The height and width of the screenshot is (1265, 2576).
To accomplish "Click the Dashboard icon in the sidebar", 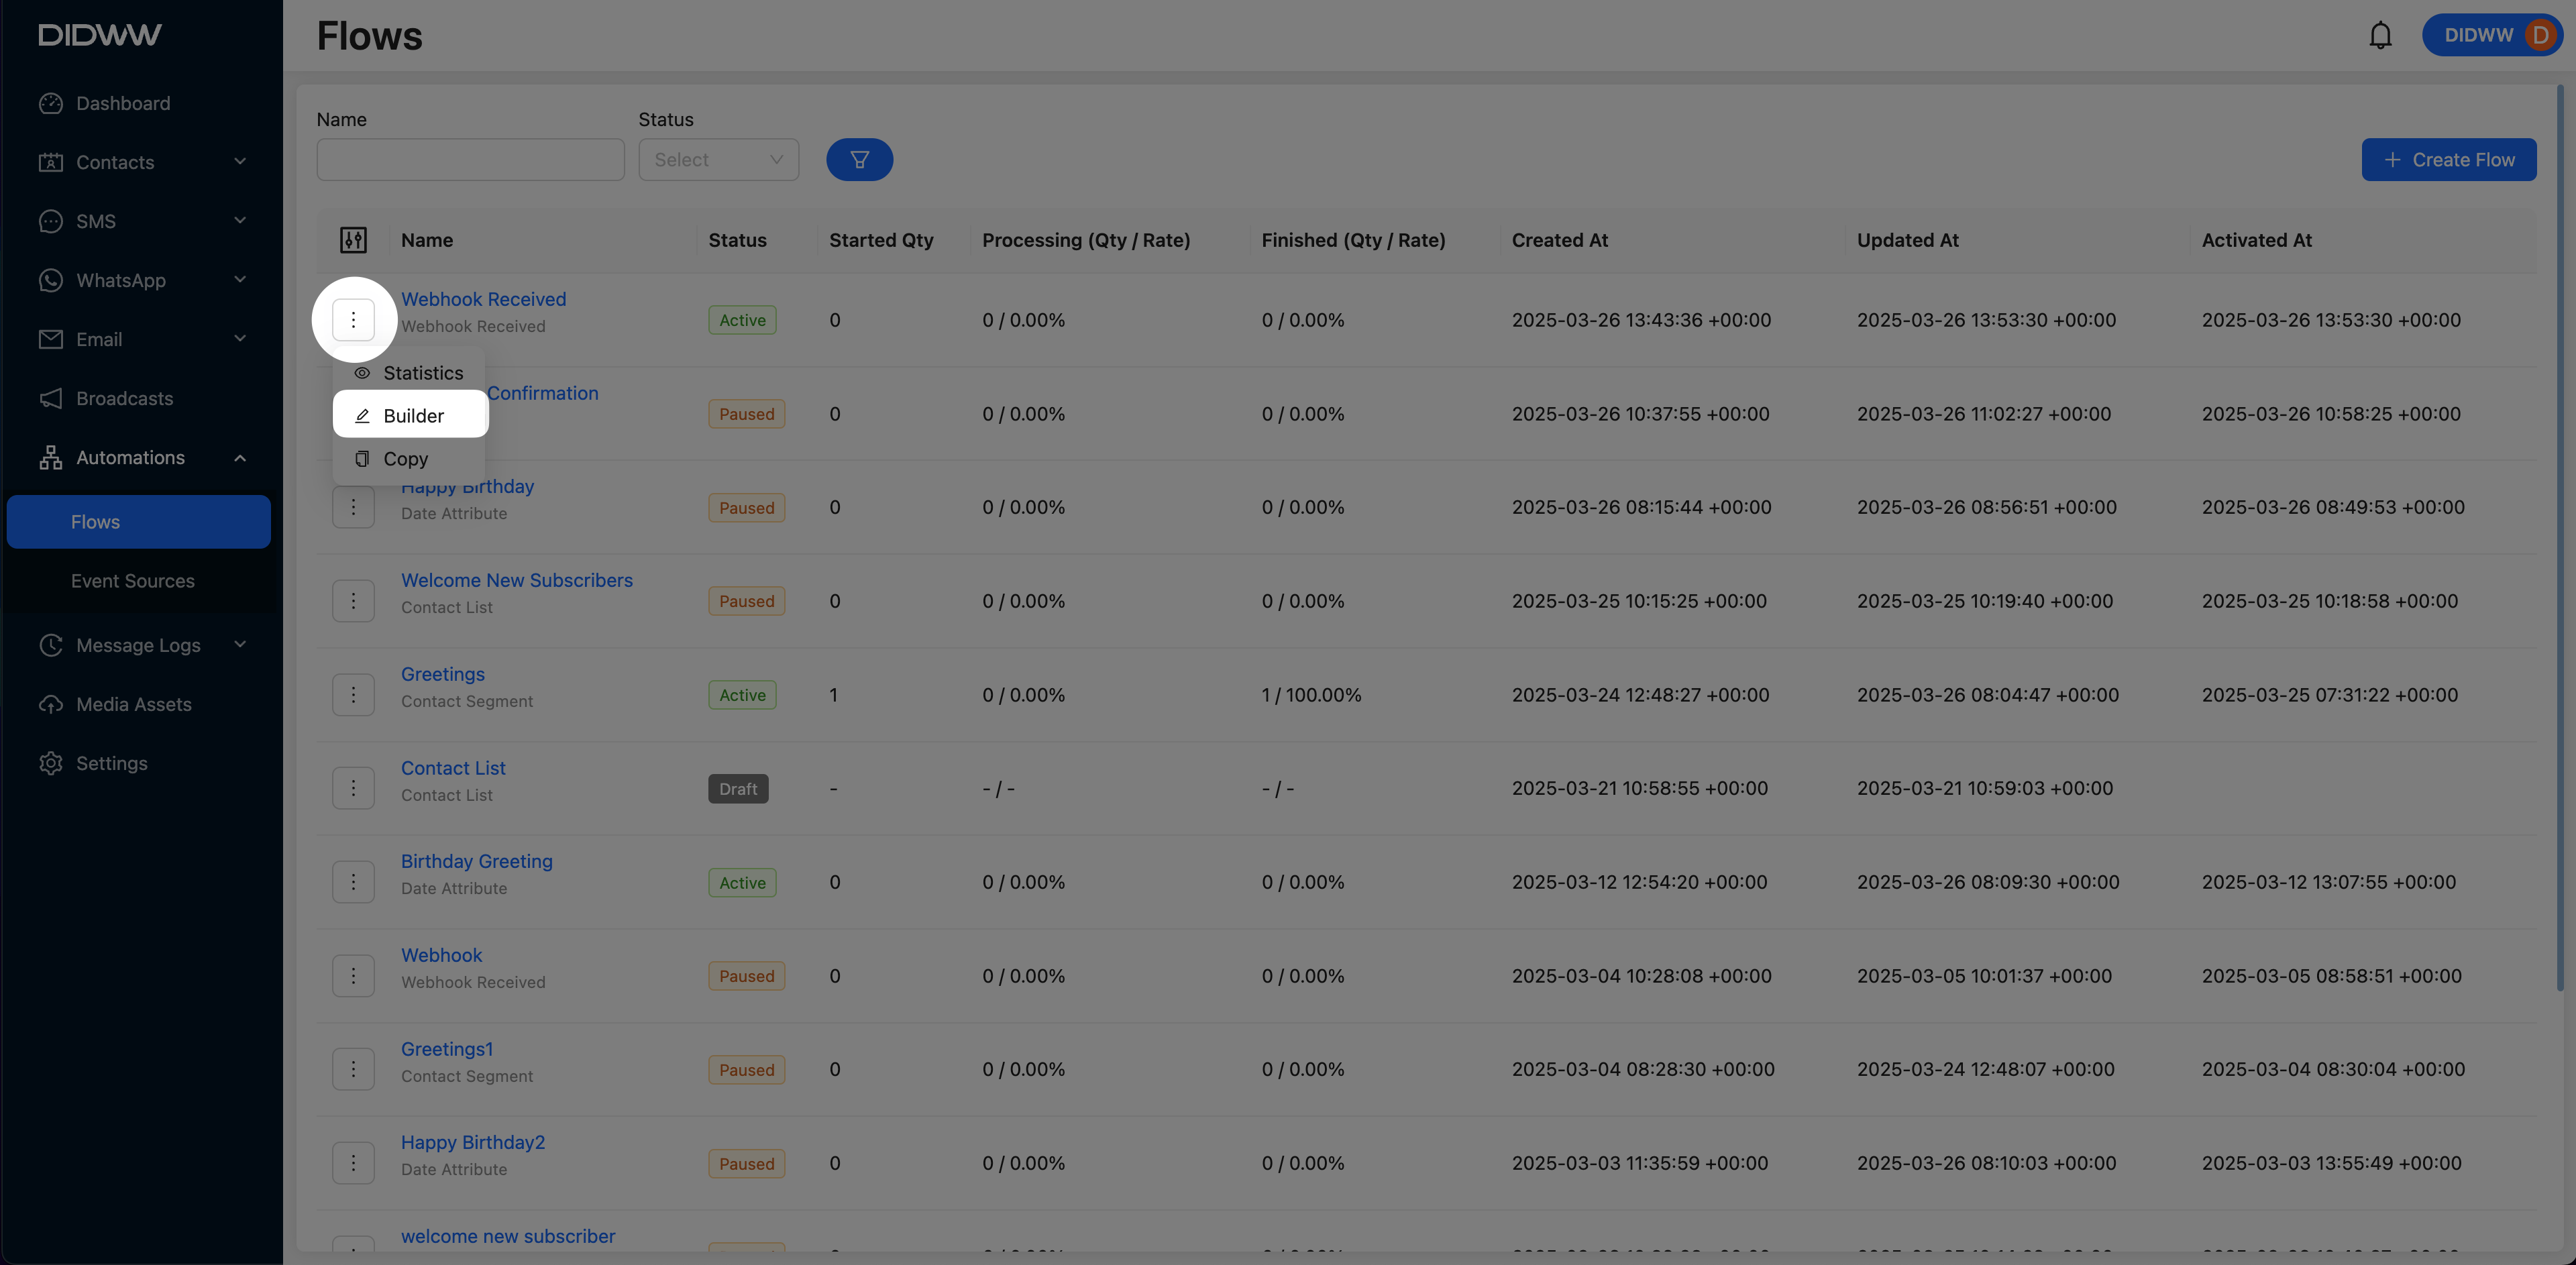I will [x=51, y=104].
